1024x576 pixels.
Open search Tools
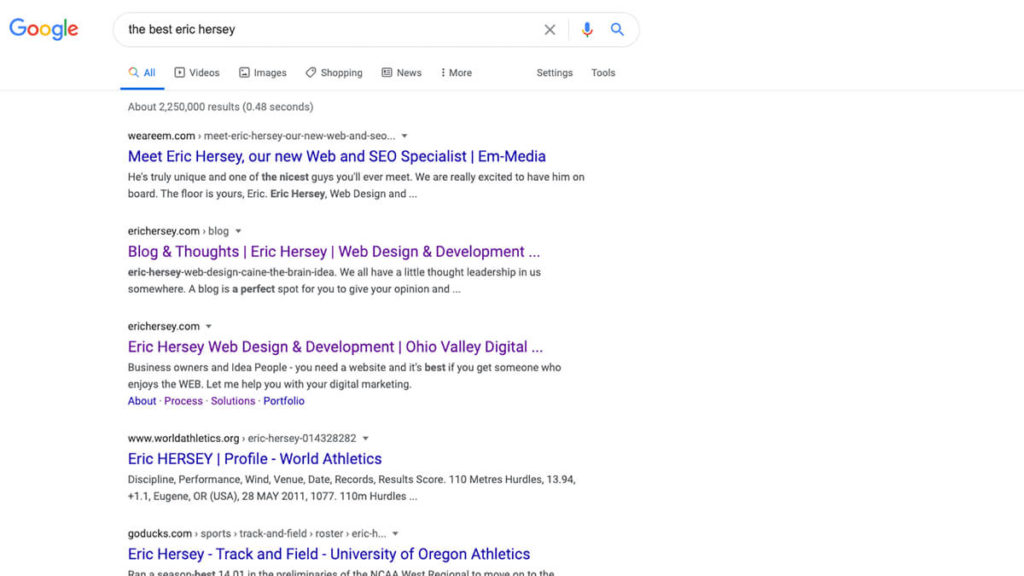pos(603,73)
